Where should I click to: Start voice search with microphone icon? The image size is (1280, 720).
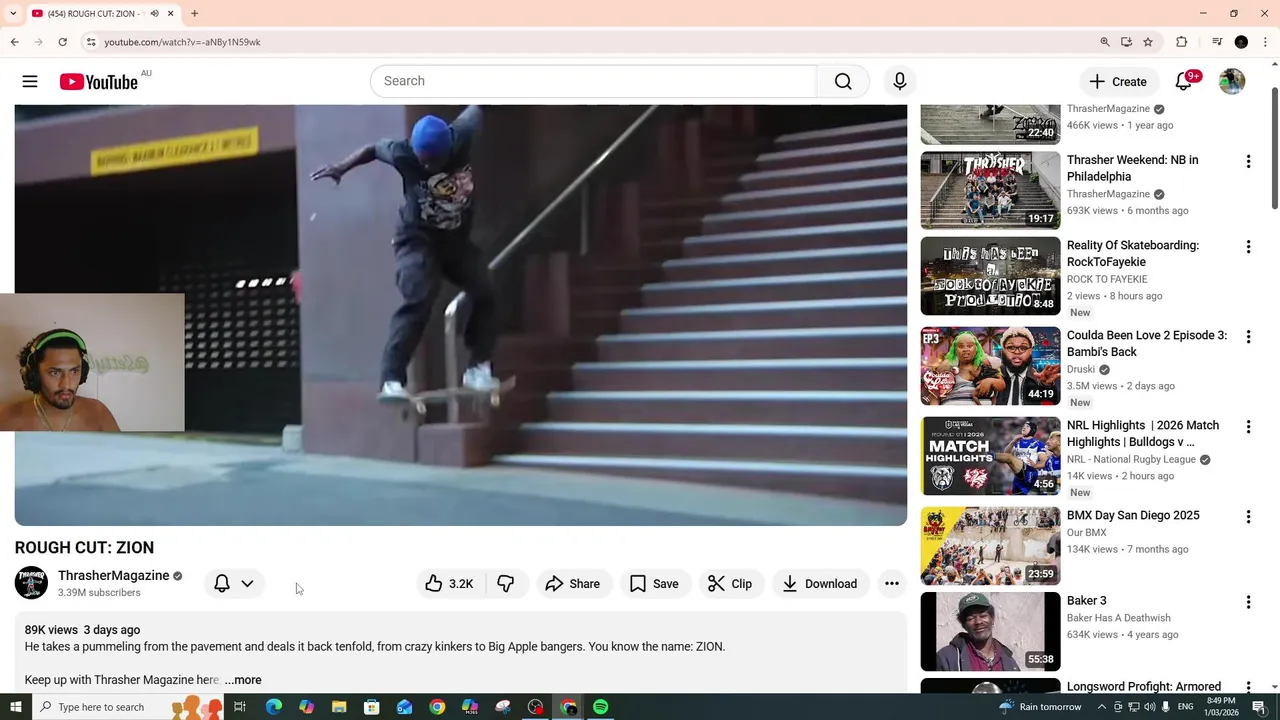(x=900, y=81)
